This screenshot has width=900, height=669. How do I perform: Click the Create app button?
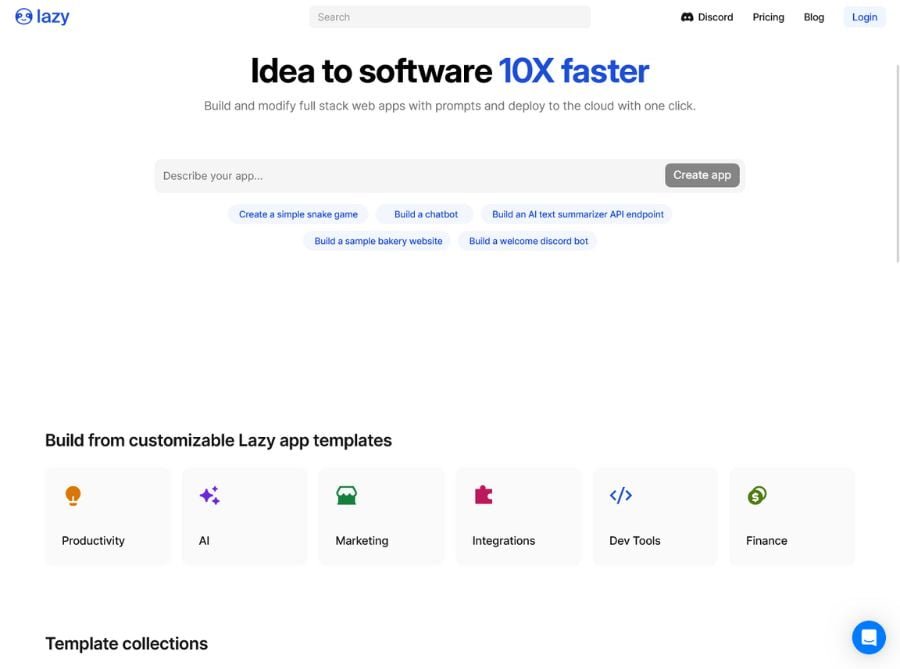coord(702,175)
